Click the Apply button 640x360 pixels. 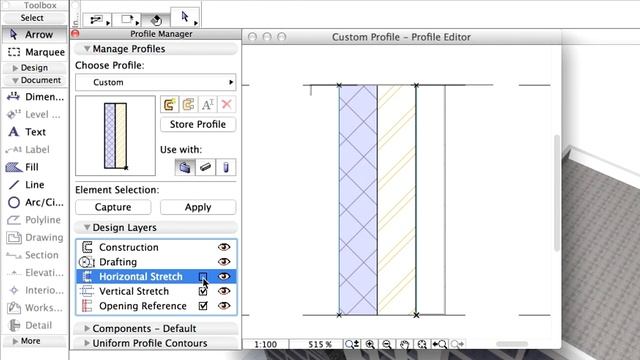[198, 207]
